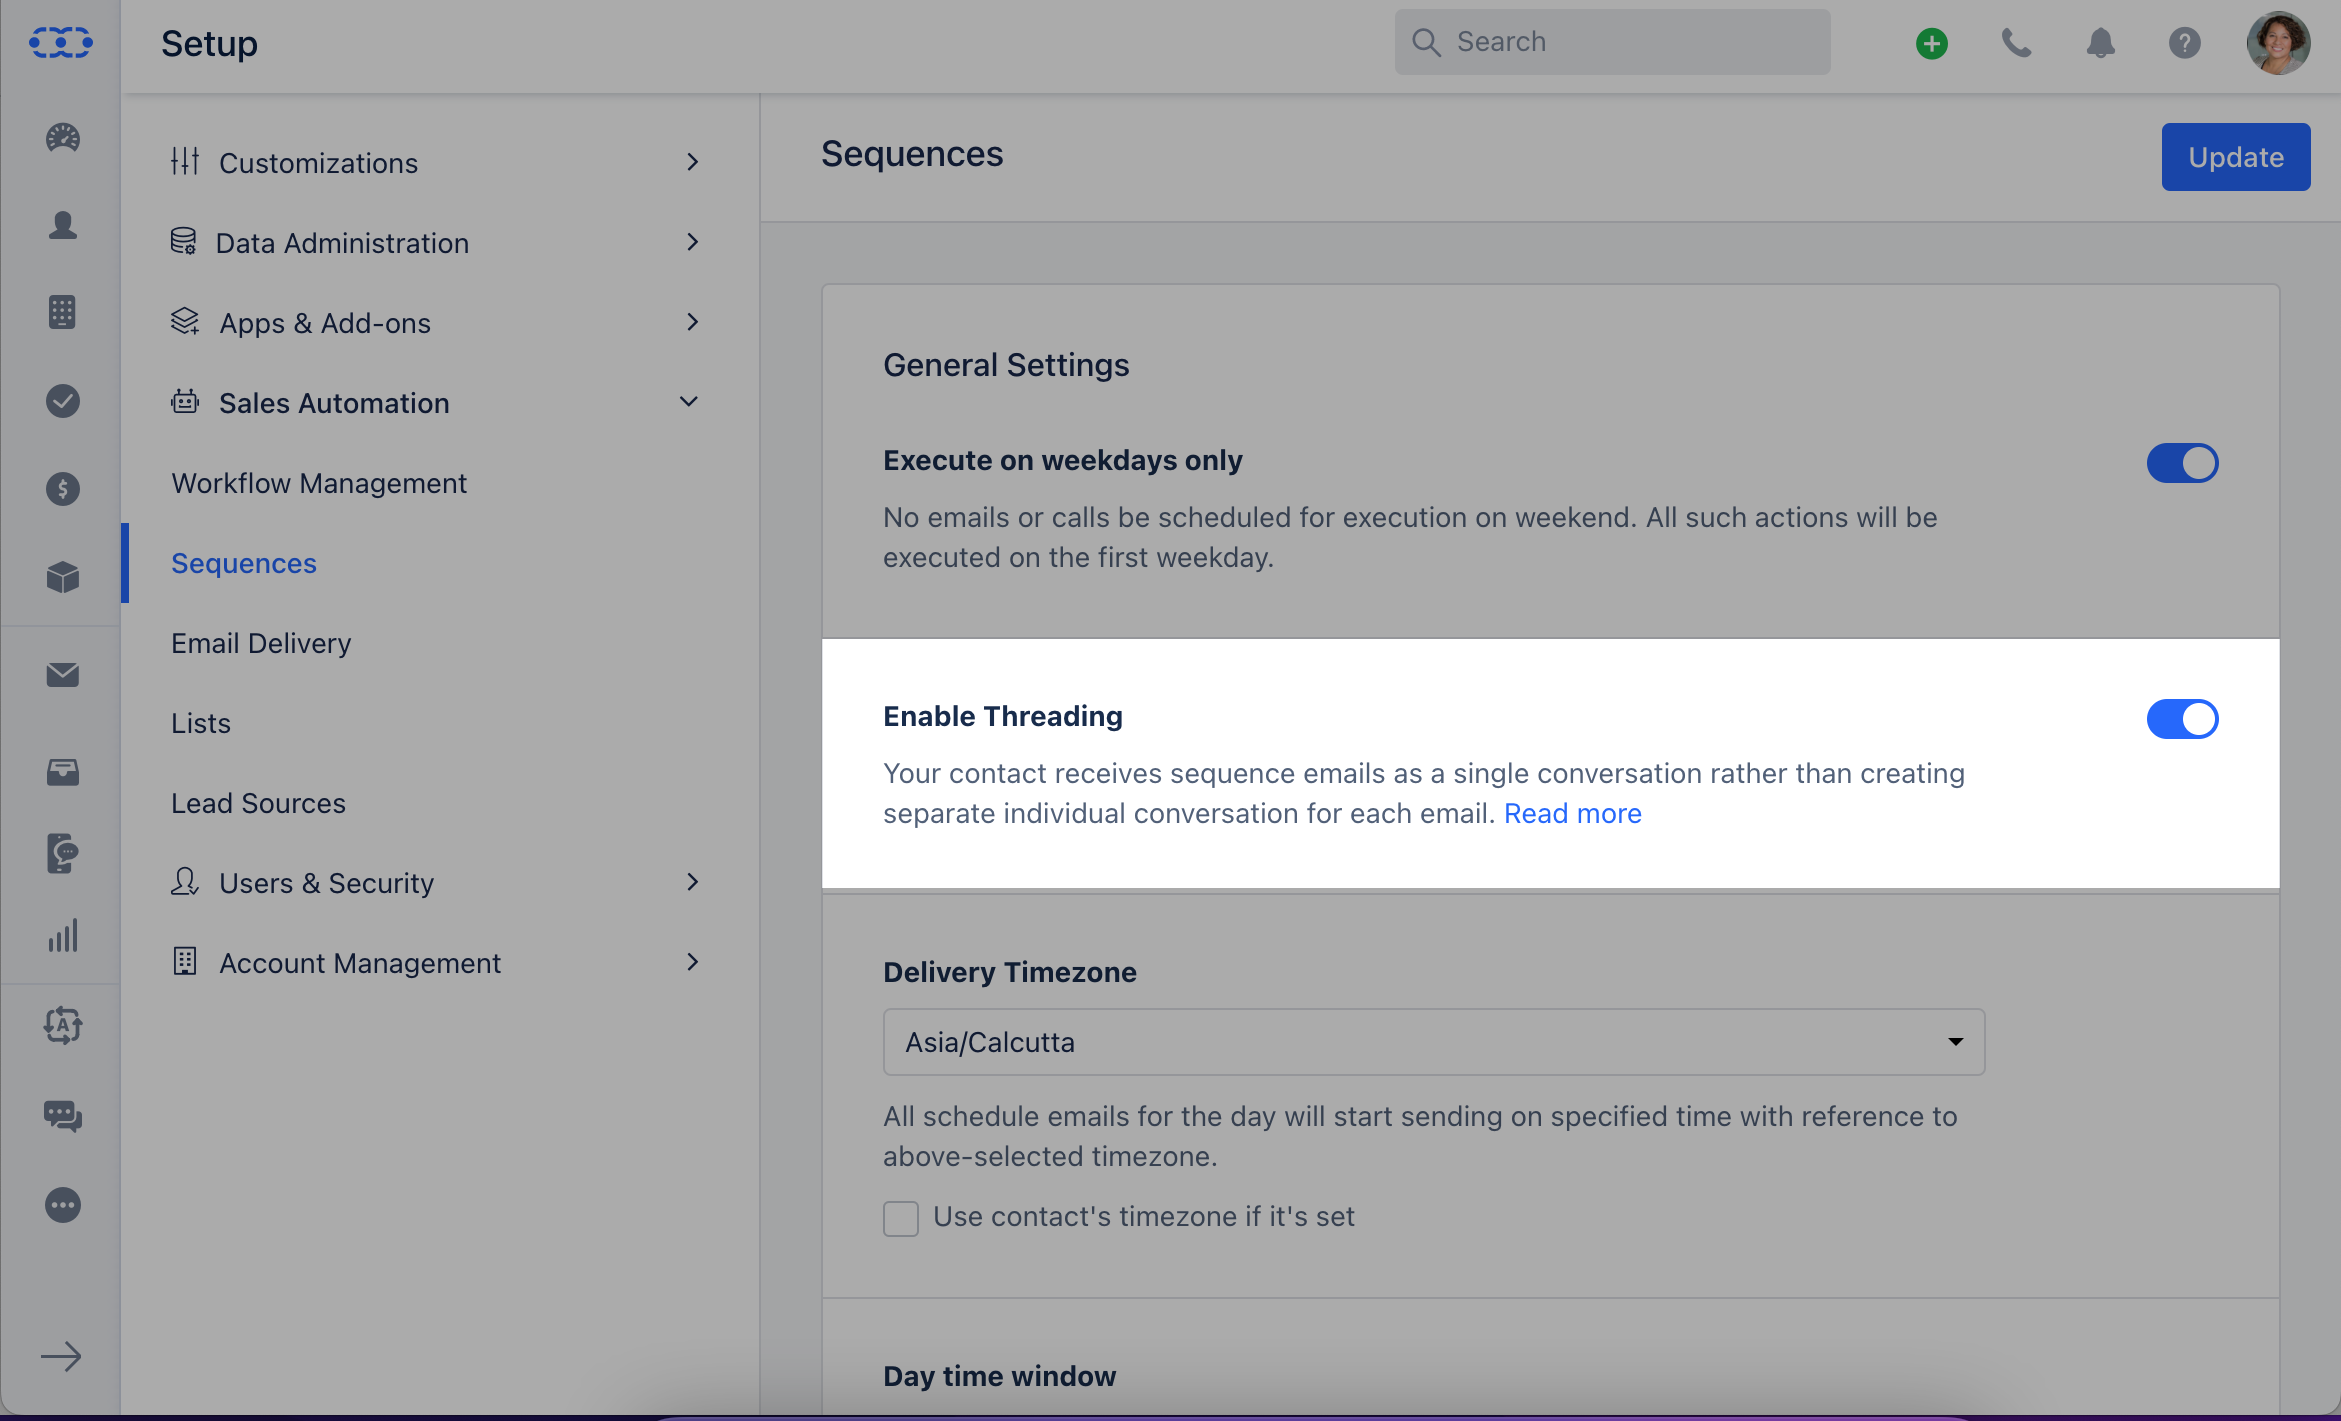Click the Apps & Add-ons layers icon
This screenshot has height=1421, width=2341.
click(185, 321)
